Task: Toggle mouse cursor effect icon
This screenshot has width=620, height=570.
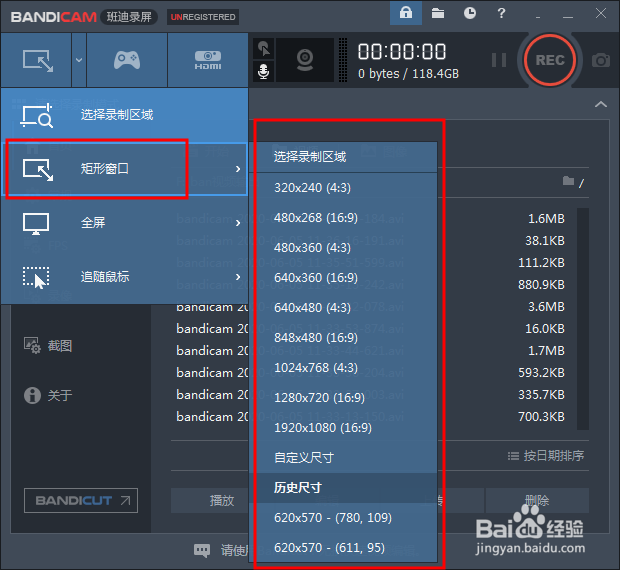Action: click(x=263, y=49)
